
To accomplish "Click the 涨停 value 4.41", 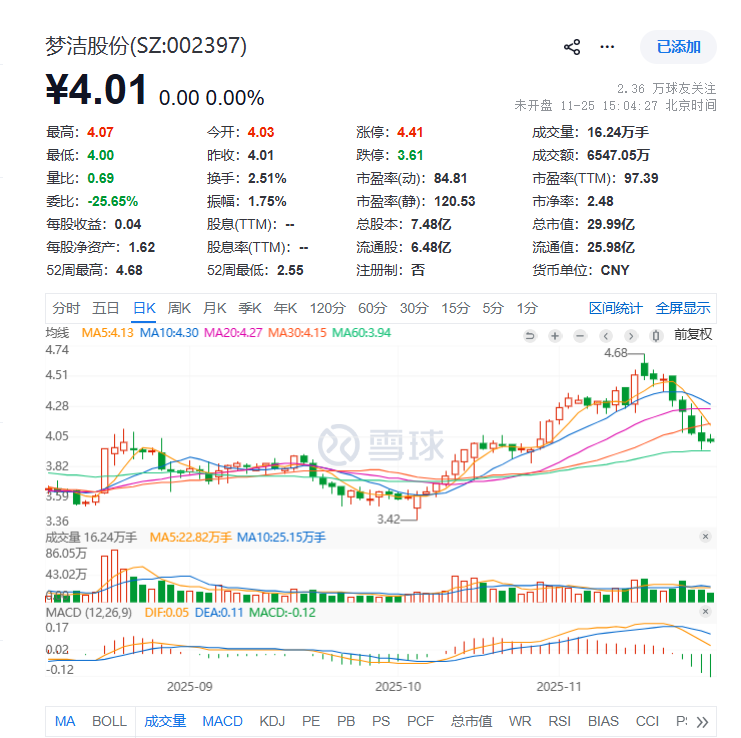I will (x=410, y=132).
